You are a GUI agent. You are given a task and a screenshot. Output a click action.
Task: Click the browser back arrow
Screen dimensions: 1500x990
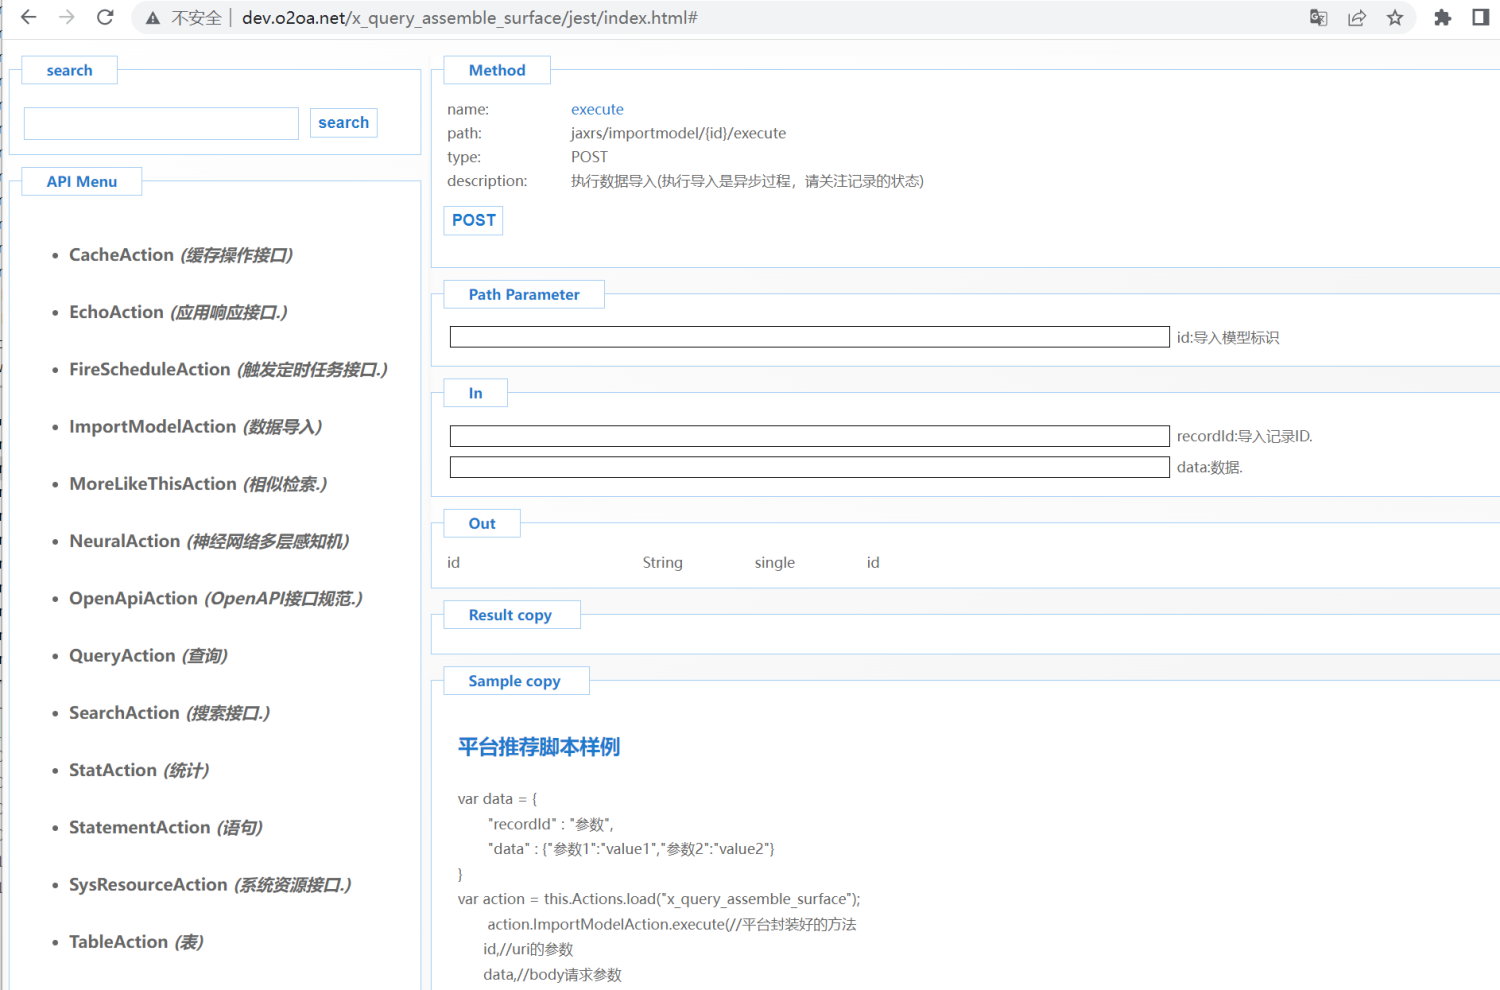(x=28, y=17)
